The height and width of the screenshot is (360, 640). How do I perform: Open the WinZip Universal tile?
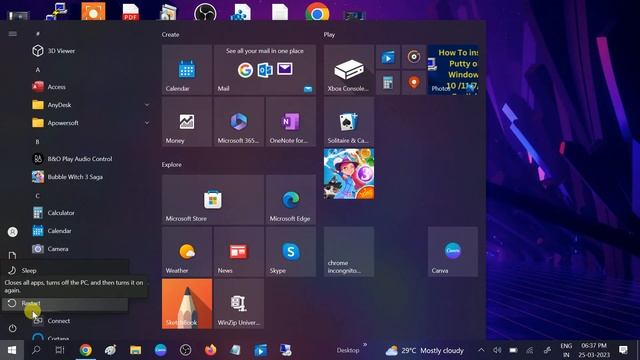pos(239,304)
